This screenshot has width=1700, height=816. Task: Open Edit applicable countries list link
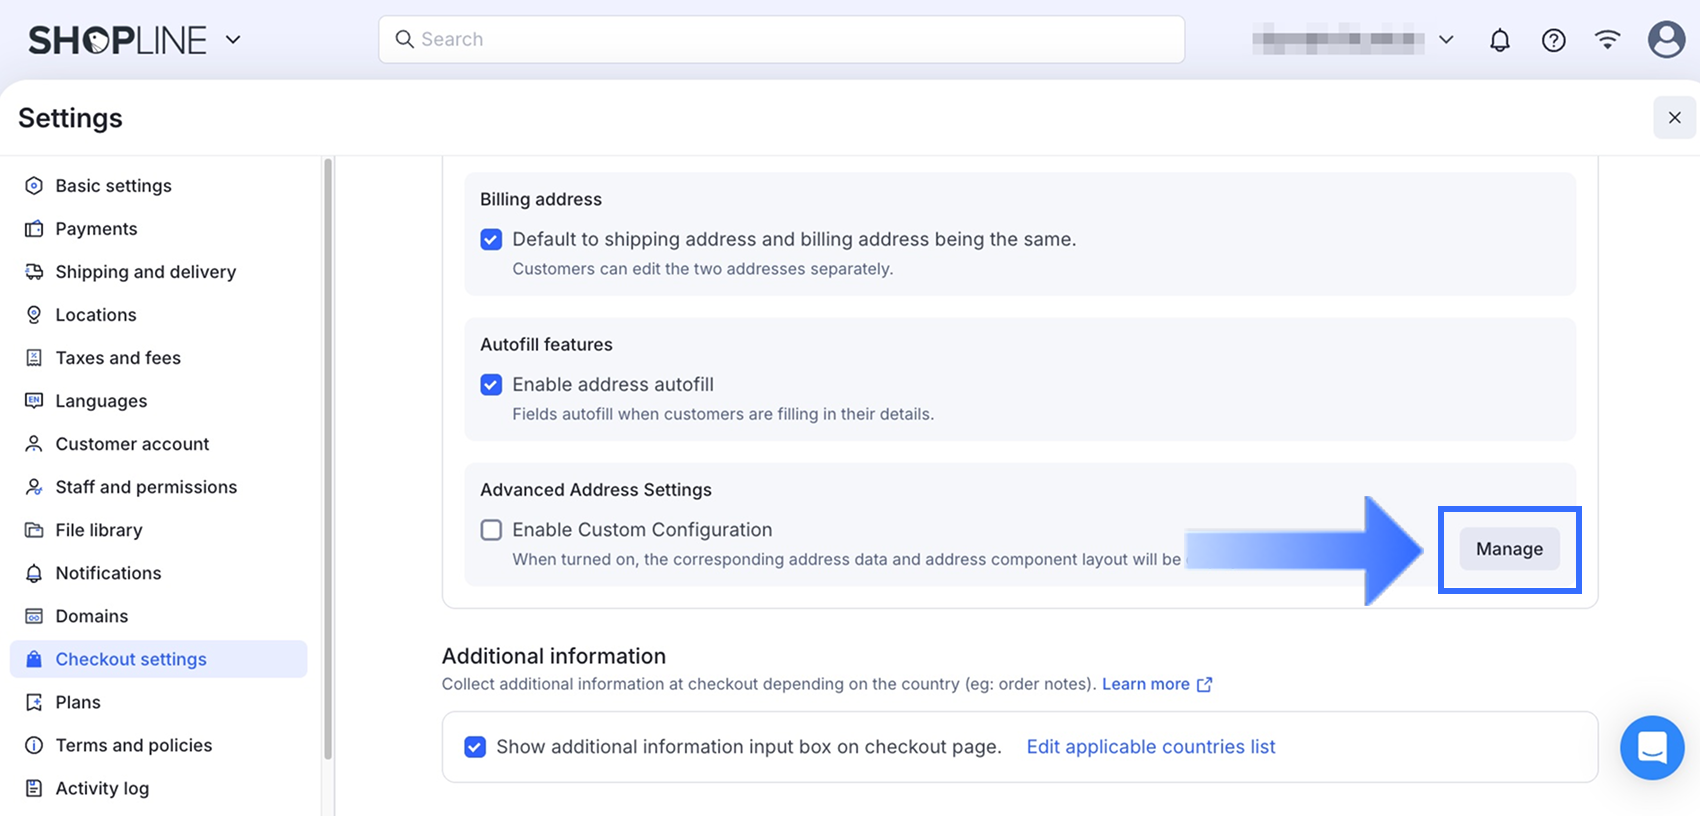[1150, 747]
